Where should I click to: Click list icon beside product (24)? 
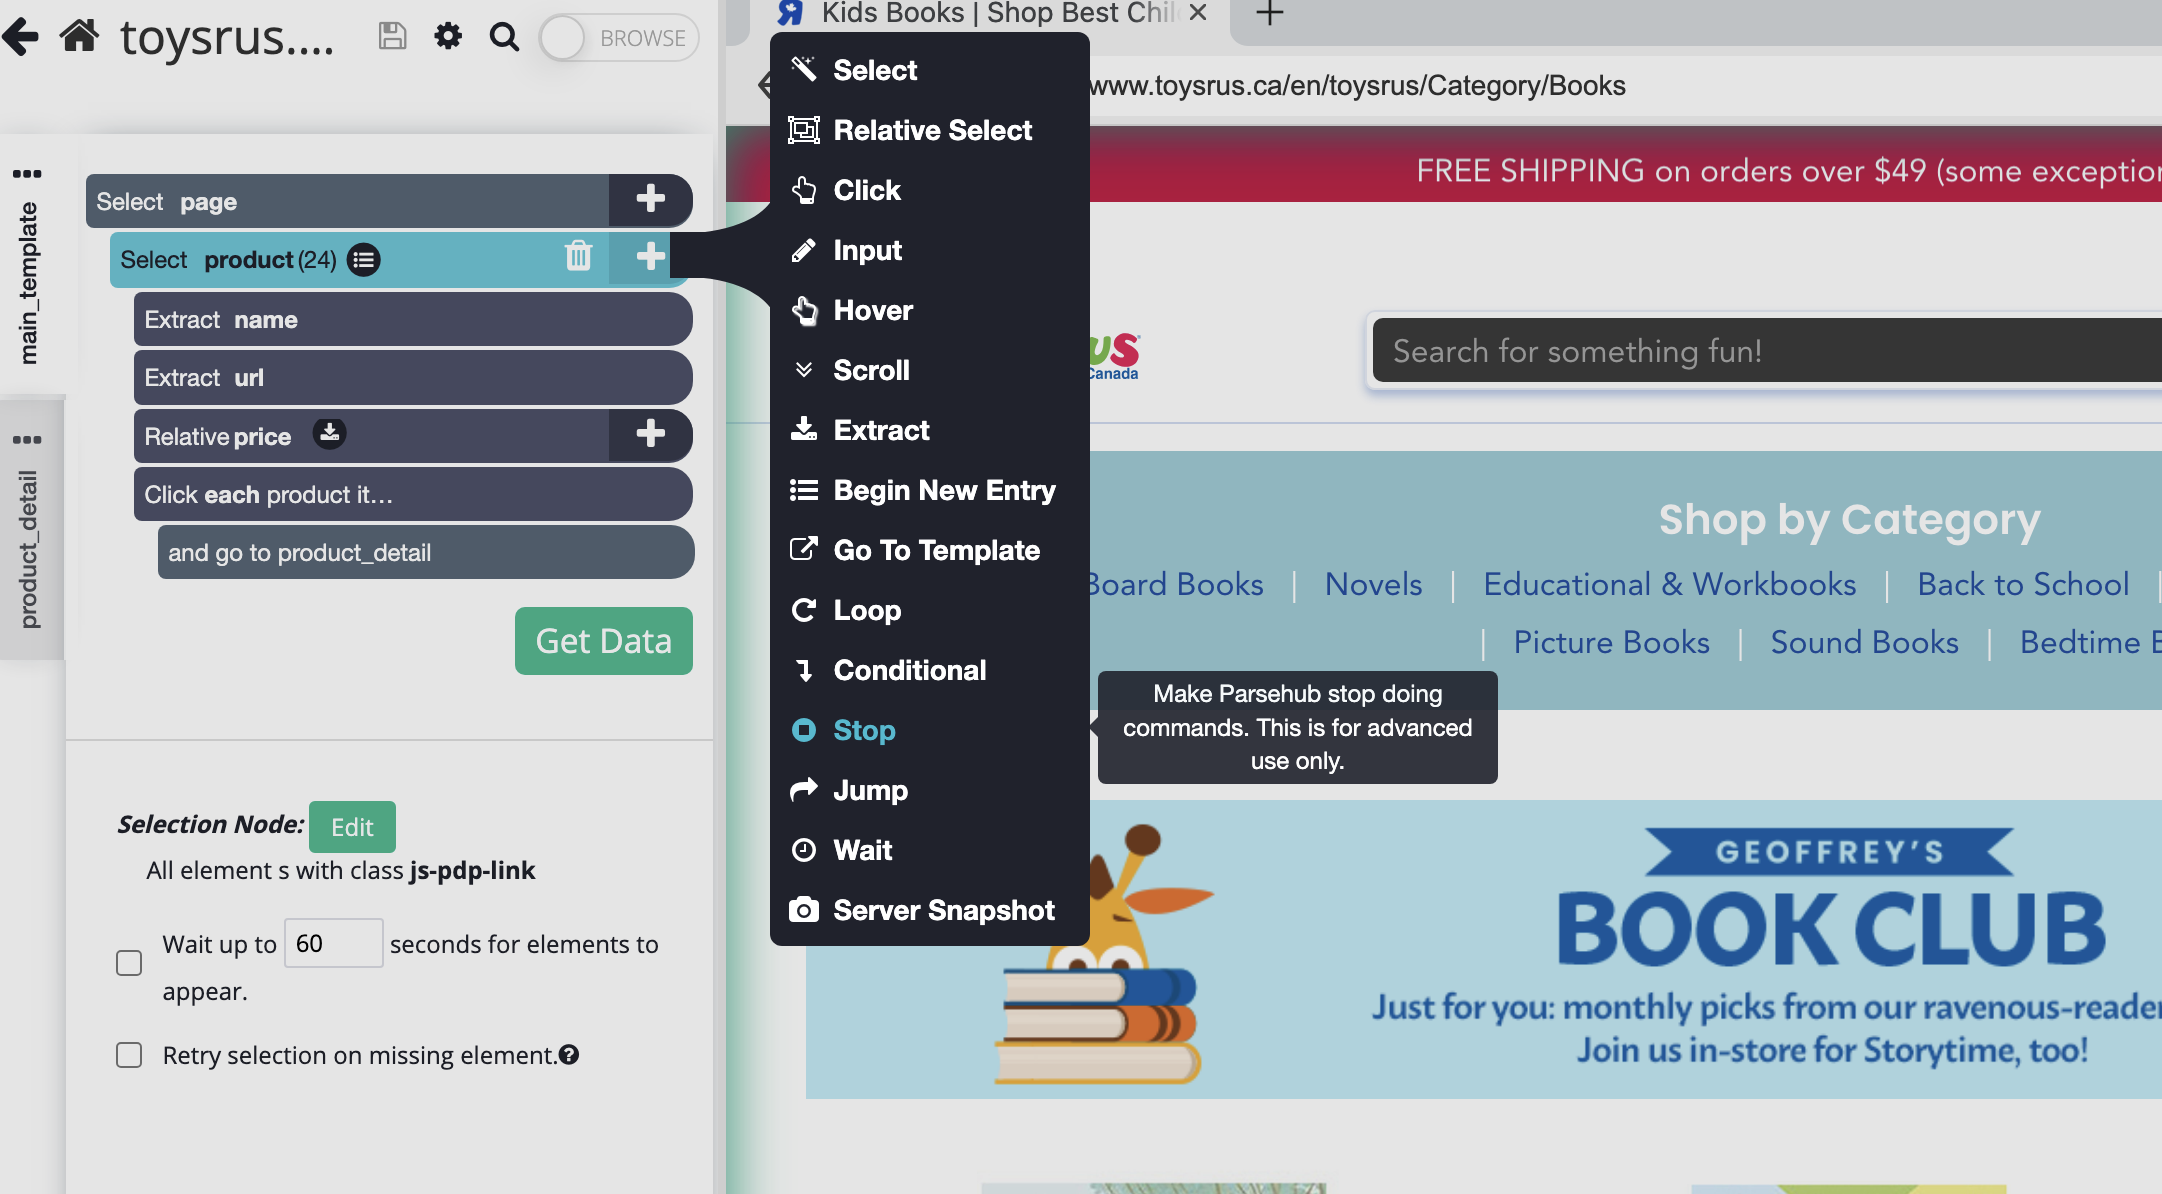pos(363,260)
